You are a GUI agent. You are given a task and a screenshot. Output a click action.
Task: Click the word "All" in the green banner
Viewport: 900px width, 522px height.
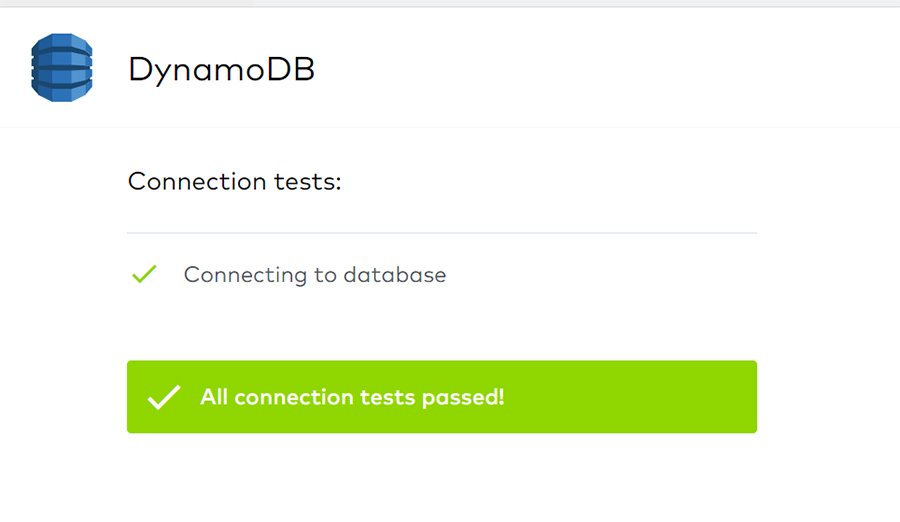(x=215, y=397)
